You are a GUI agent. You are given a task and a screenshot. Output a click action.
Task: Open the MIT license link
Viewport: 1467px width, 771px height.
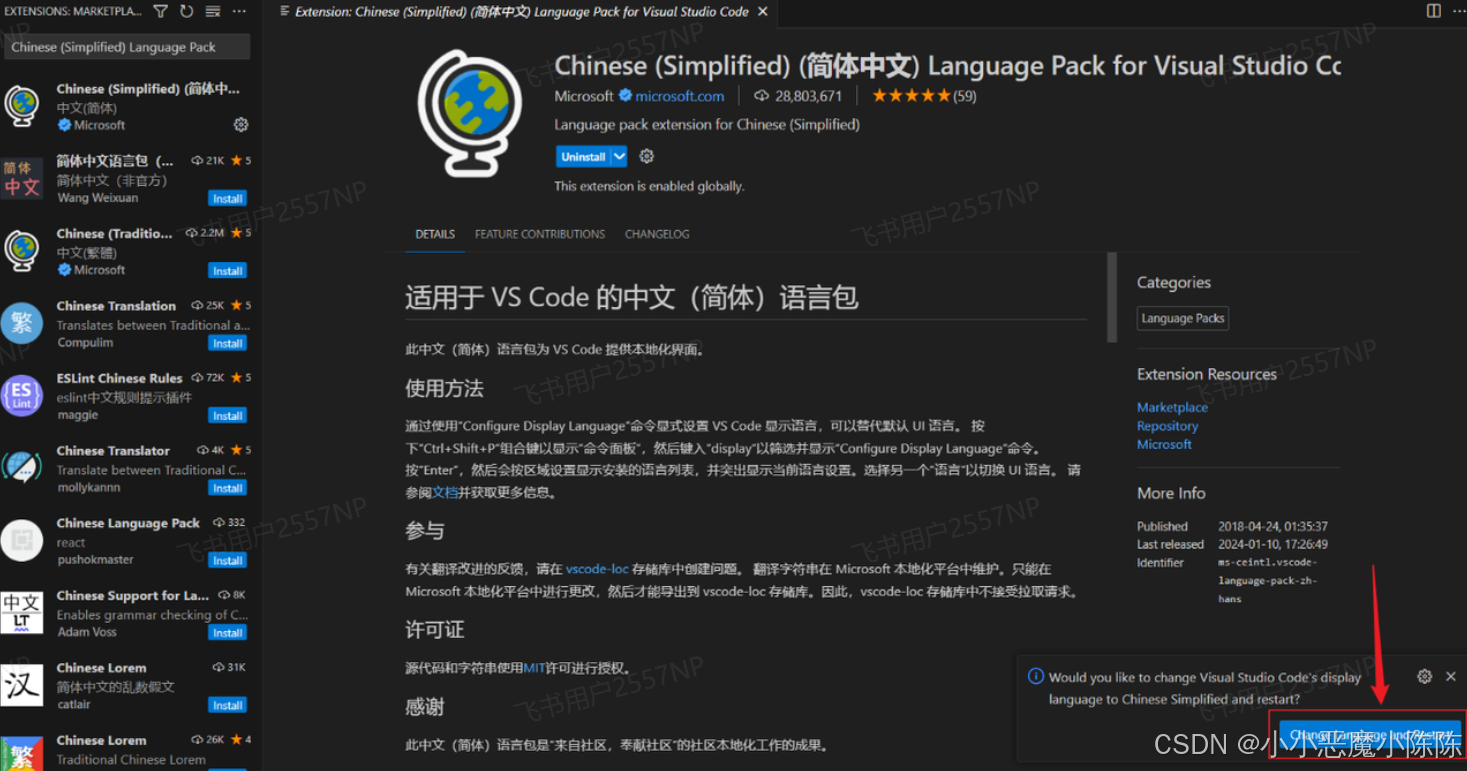tap(535, 668)
